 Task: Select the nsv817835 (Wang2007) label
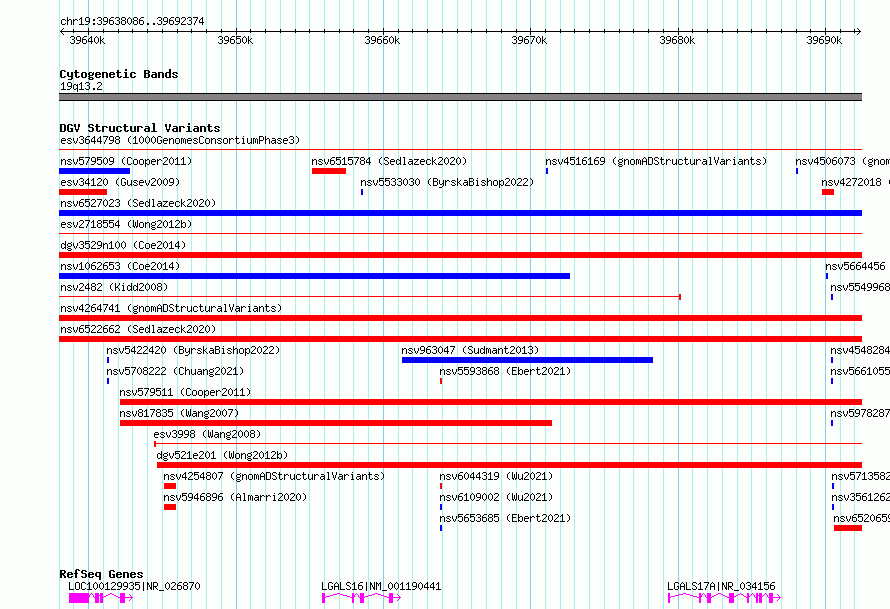(179, 413)
